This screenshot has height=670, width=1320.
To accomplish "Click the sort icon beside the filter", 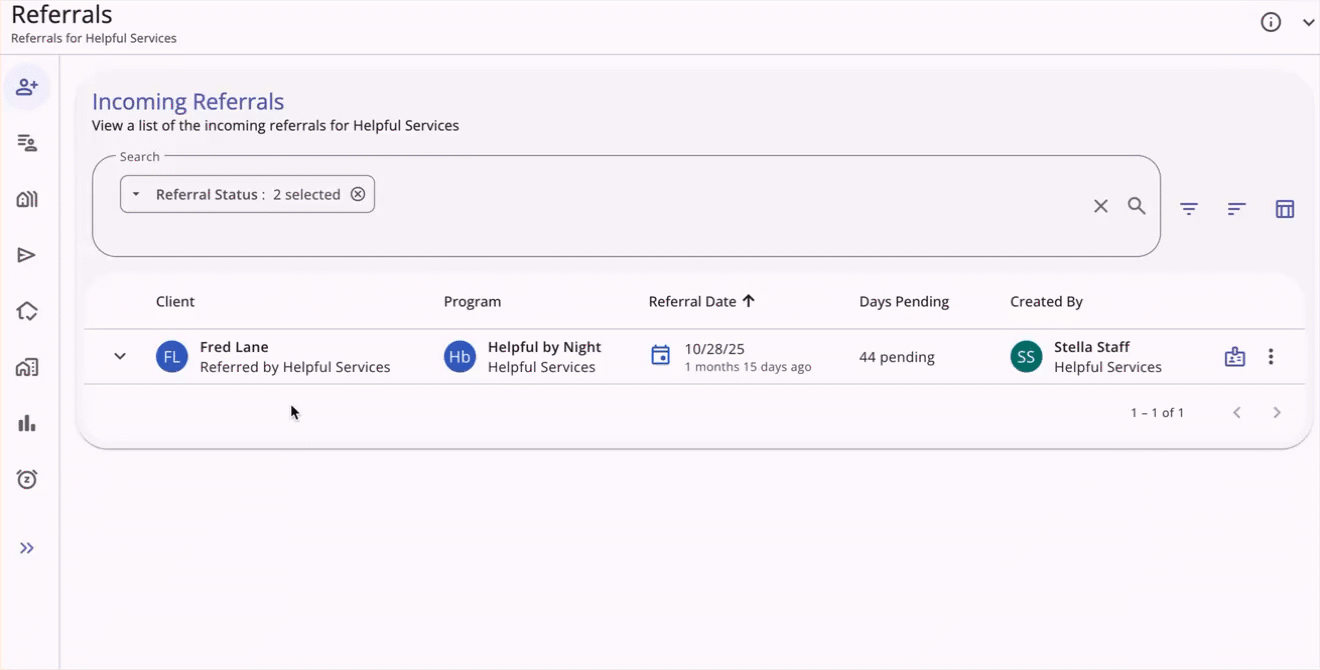I will point(1237,208).
